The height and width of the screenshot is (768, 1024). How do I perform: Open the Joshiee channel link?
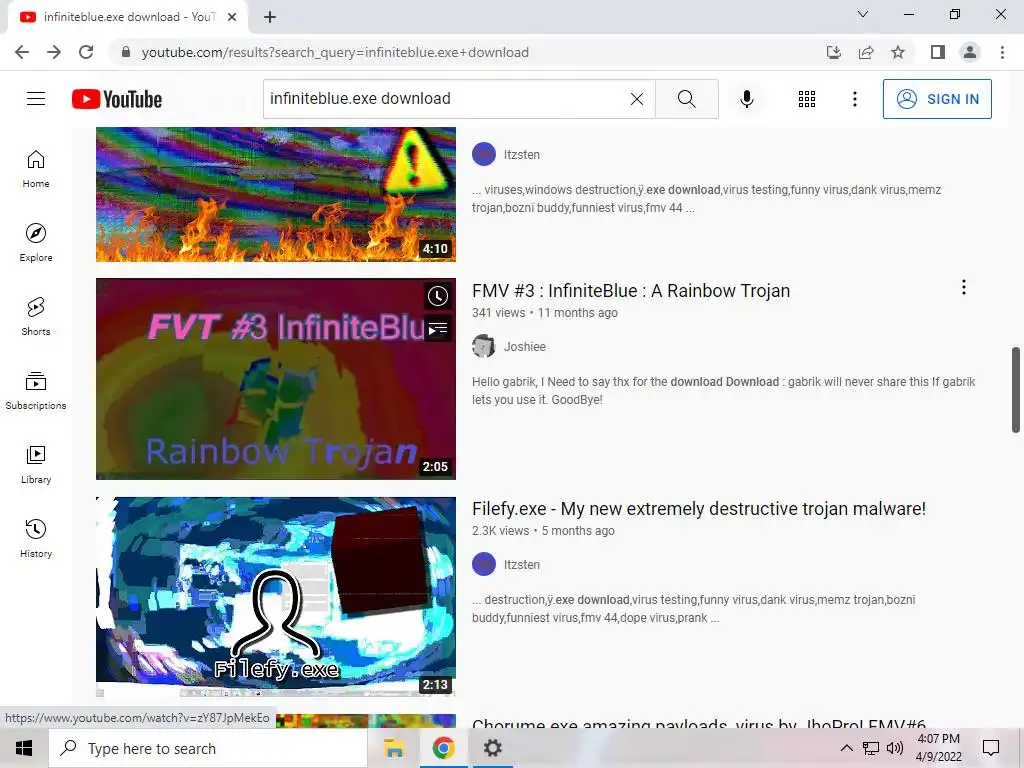(524, 347)
